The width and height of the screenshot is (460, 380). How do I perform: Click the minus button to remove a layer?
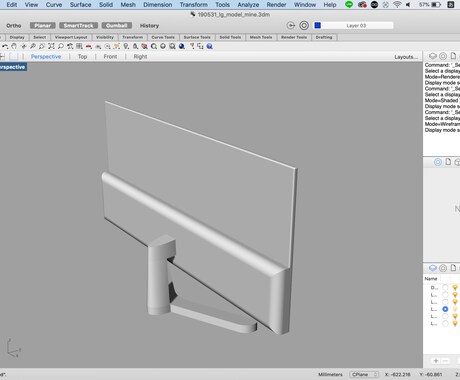click(446, 361)
